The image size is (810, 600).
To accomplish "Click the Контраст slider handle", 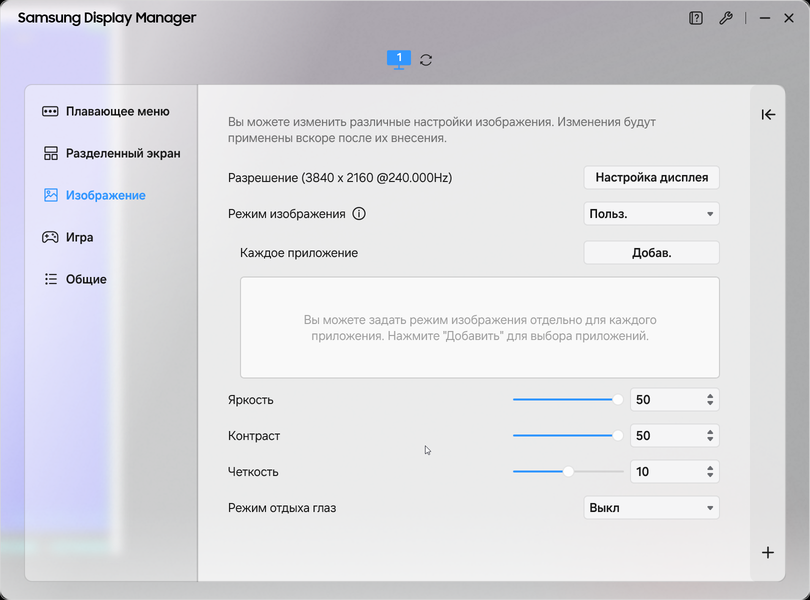I will click(x=617, y=436).
